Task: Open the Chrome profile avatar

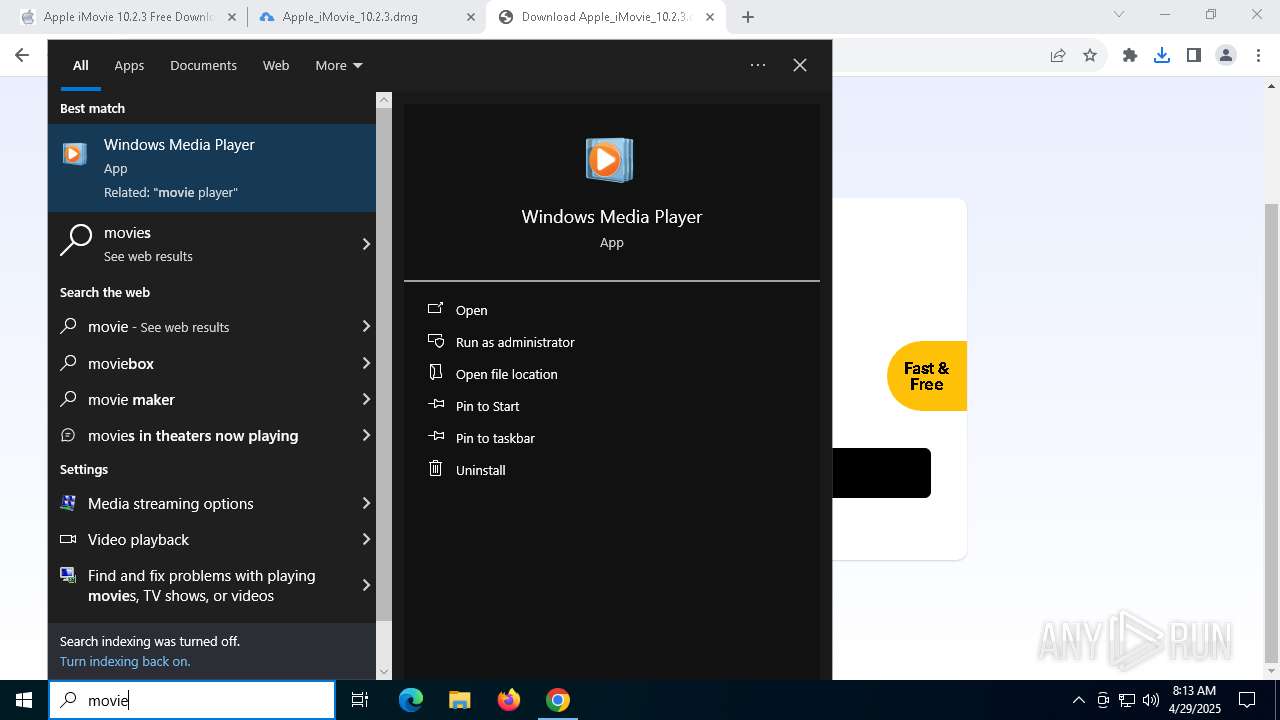Action: click(x=1226, y=56)
